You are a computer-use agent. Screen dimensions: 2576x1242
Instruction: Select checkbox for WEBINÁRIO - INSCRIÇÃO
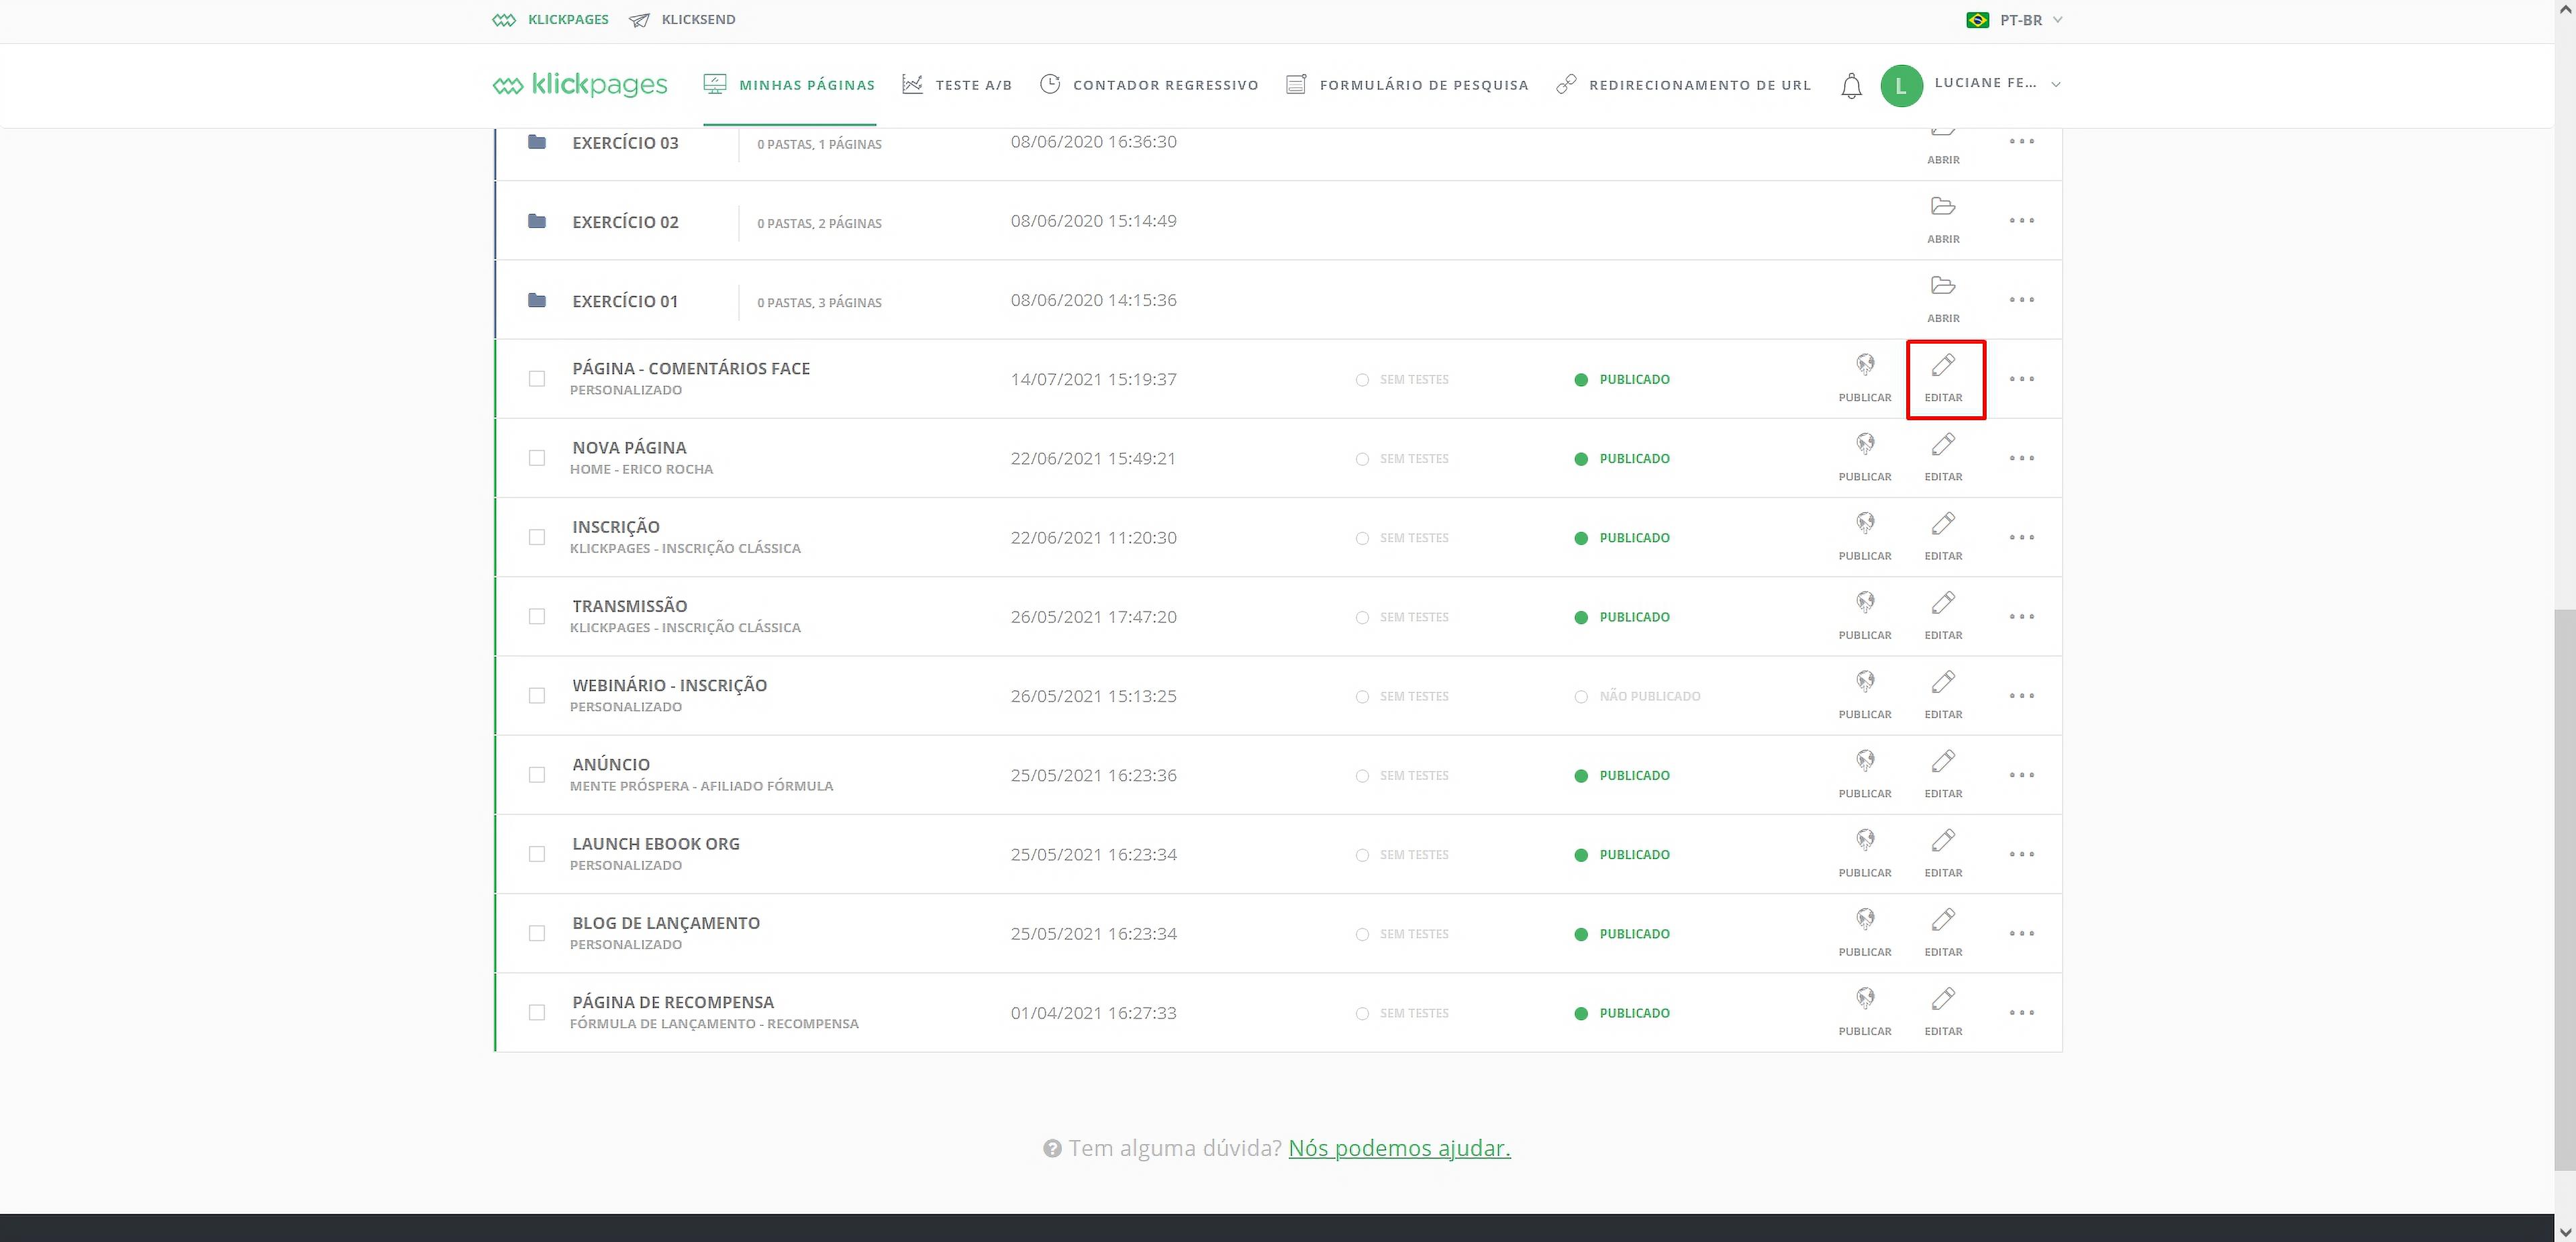[537, 695]
